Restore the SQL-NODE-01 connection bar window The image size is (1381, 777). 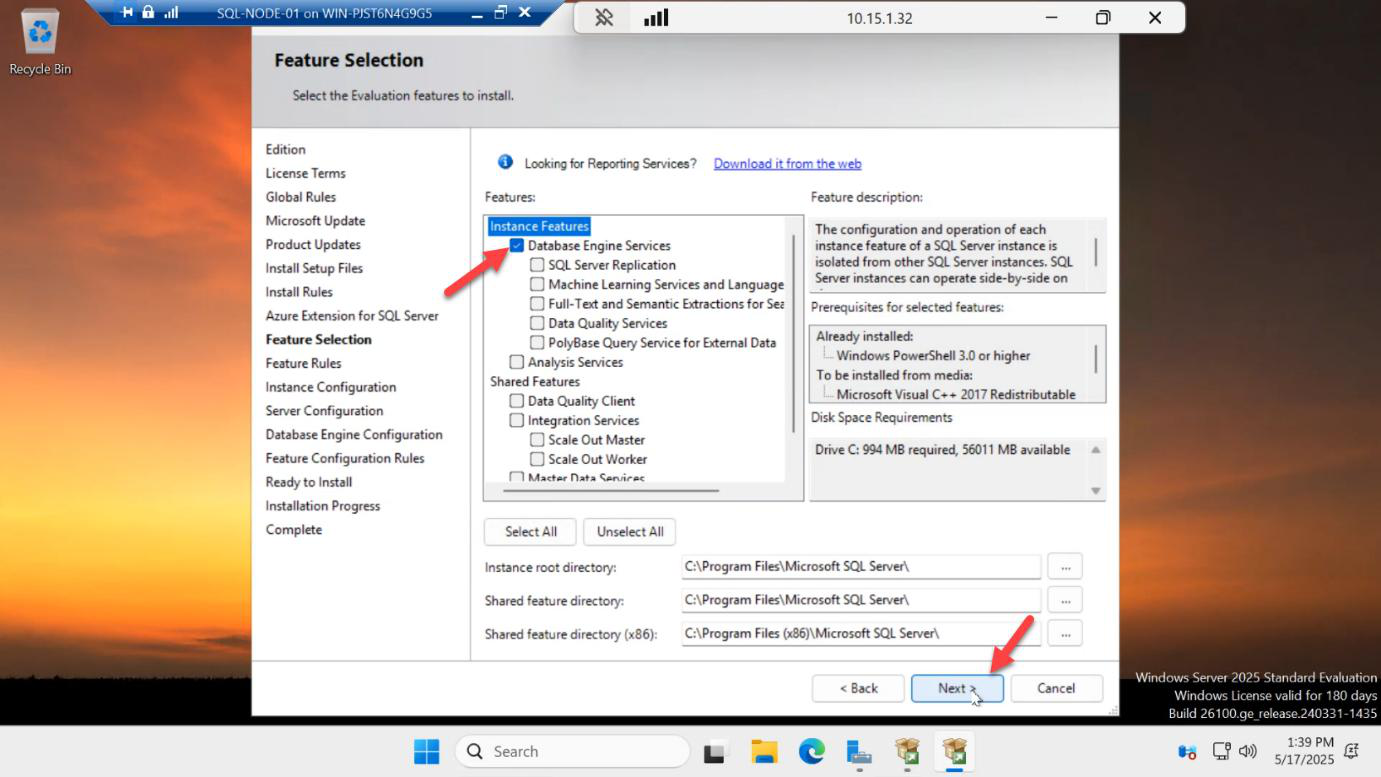[x=501, y=13]
